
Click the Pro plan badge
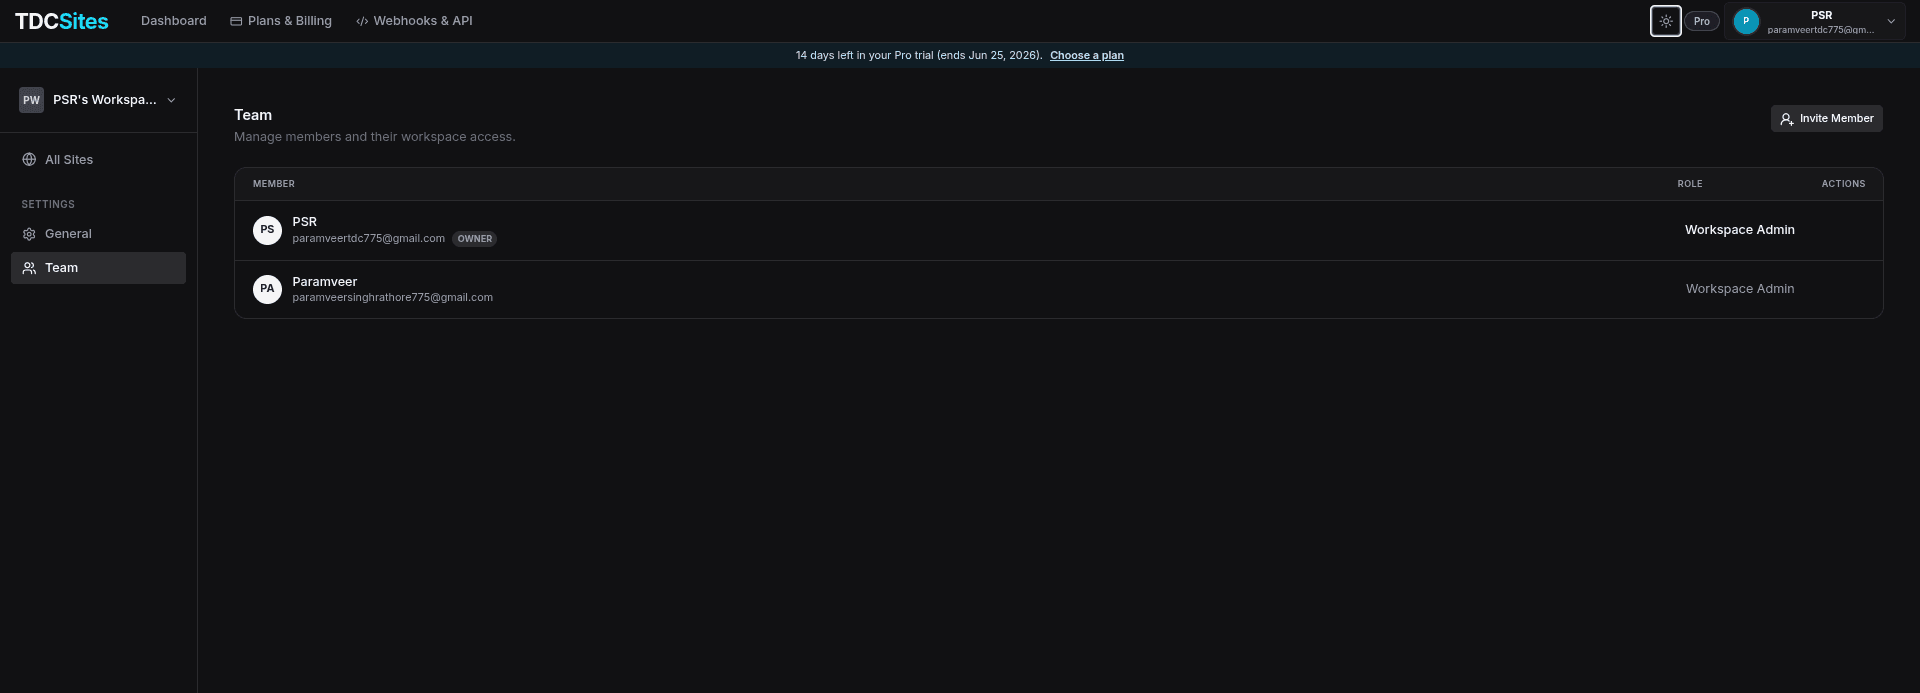[x=1702, y=21]
